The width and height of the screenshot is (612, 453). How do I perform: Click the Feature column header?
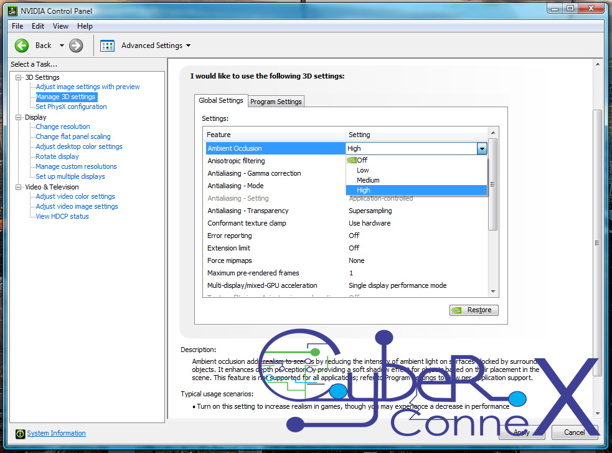275,135
